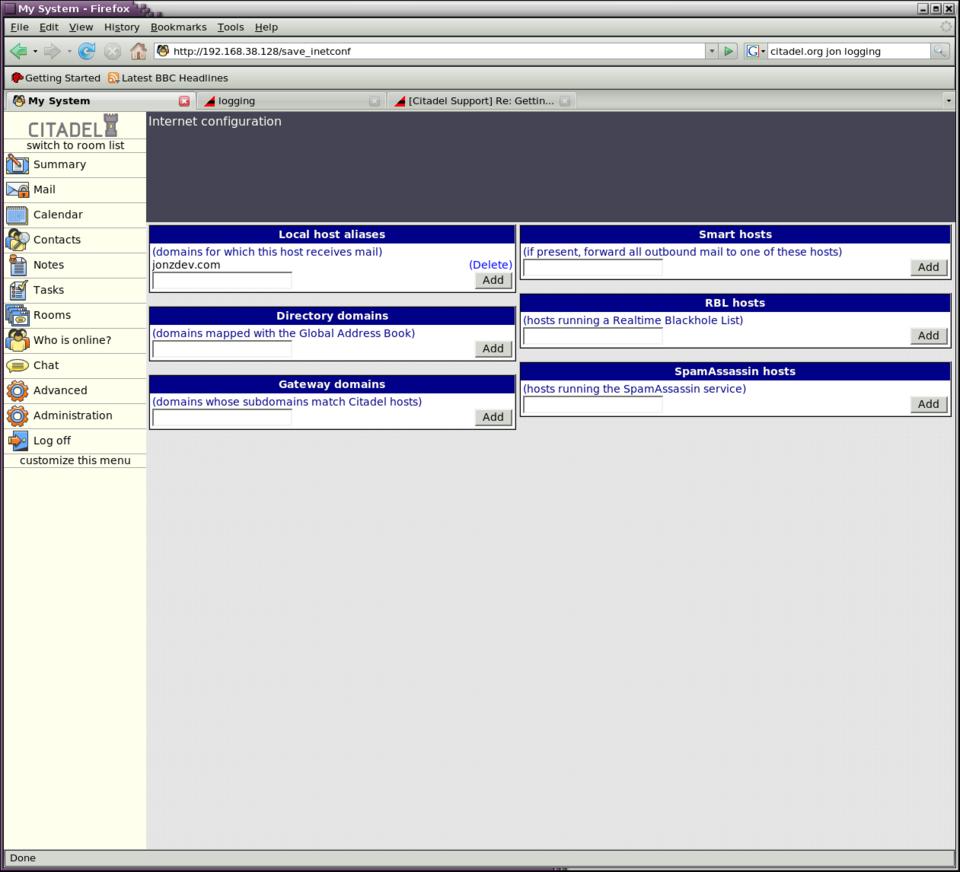Click the Chat speech bubble icon
The width and height of the screenshot is (960, 872).
[17, 366]
